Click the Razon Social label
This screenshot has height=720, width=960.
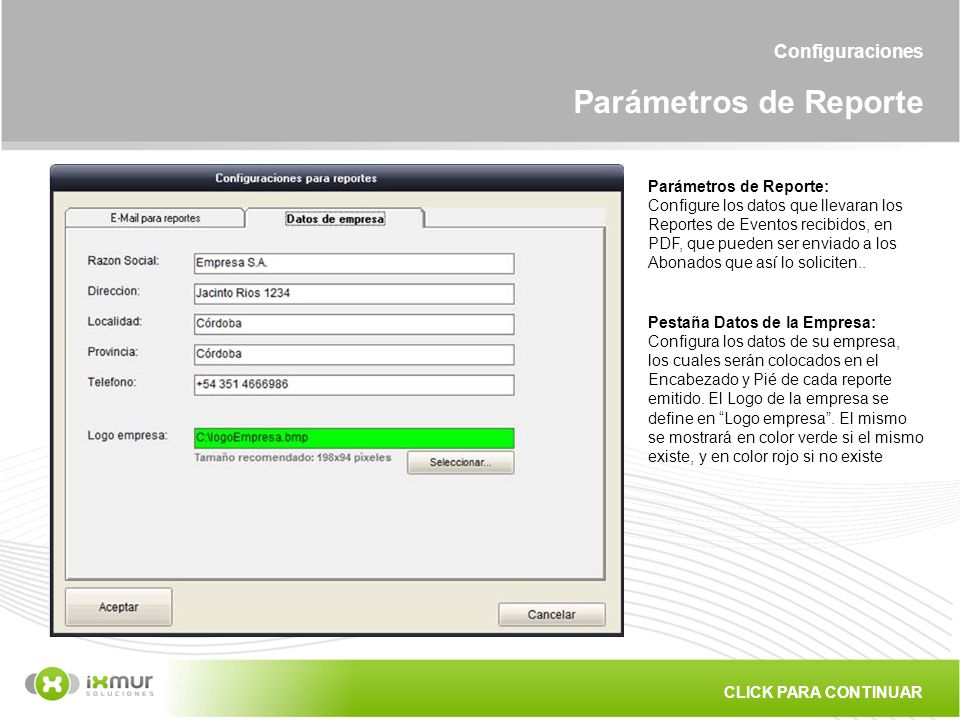(x=123, y=261)
